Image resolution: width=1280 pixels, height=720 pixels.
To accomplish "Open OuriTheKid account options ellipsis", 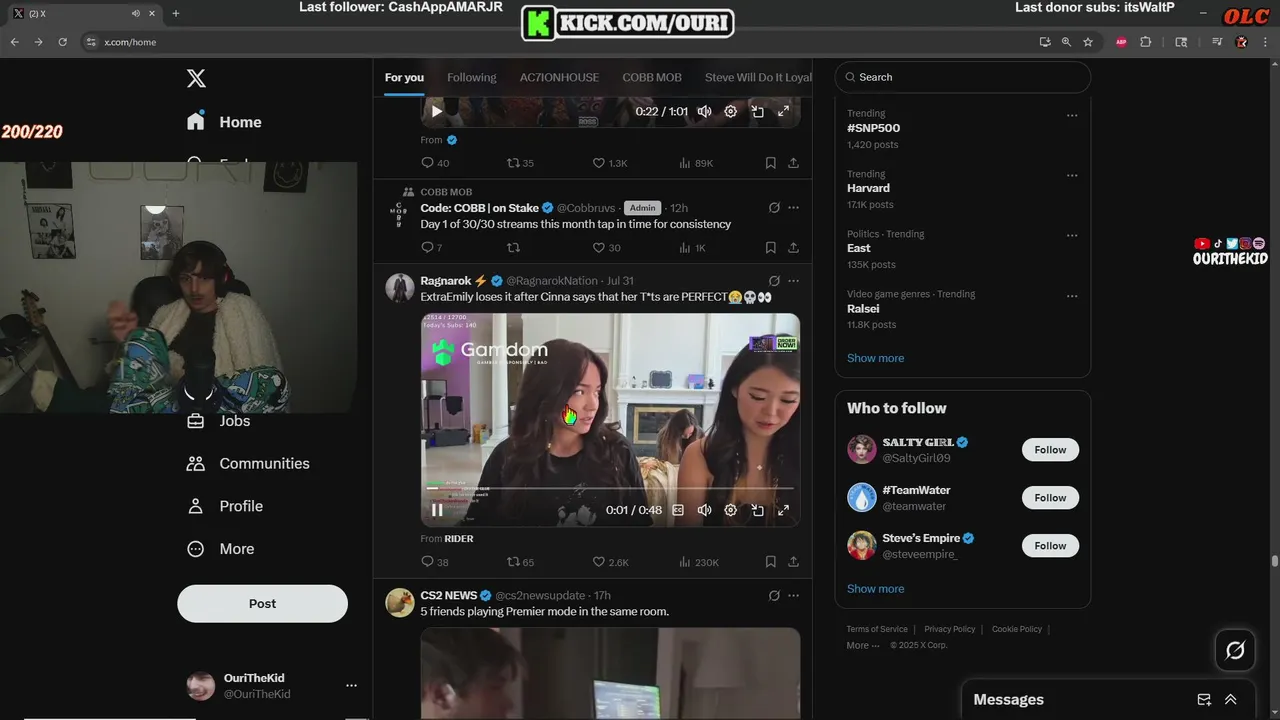I will 351,686.
